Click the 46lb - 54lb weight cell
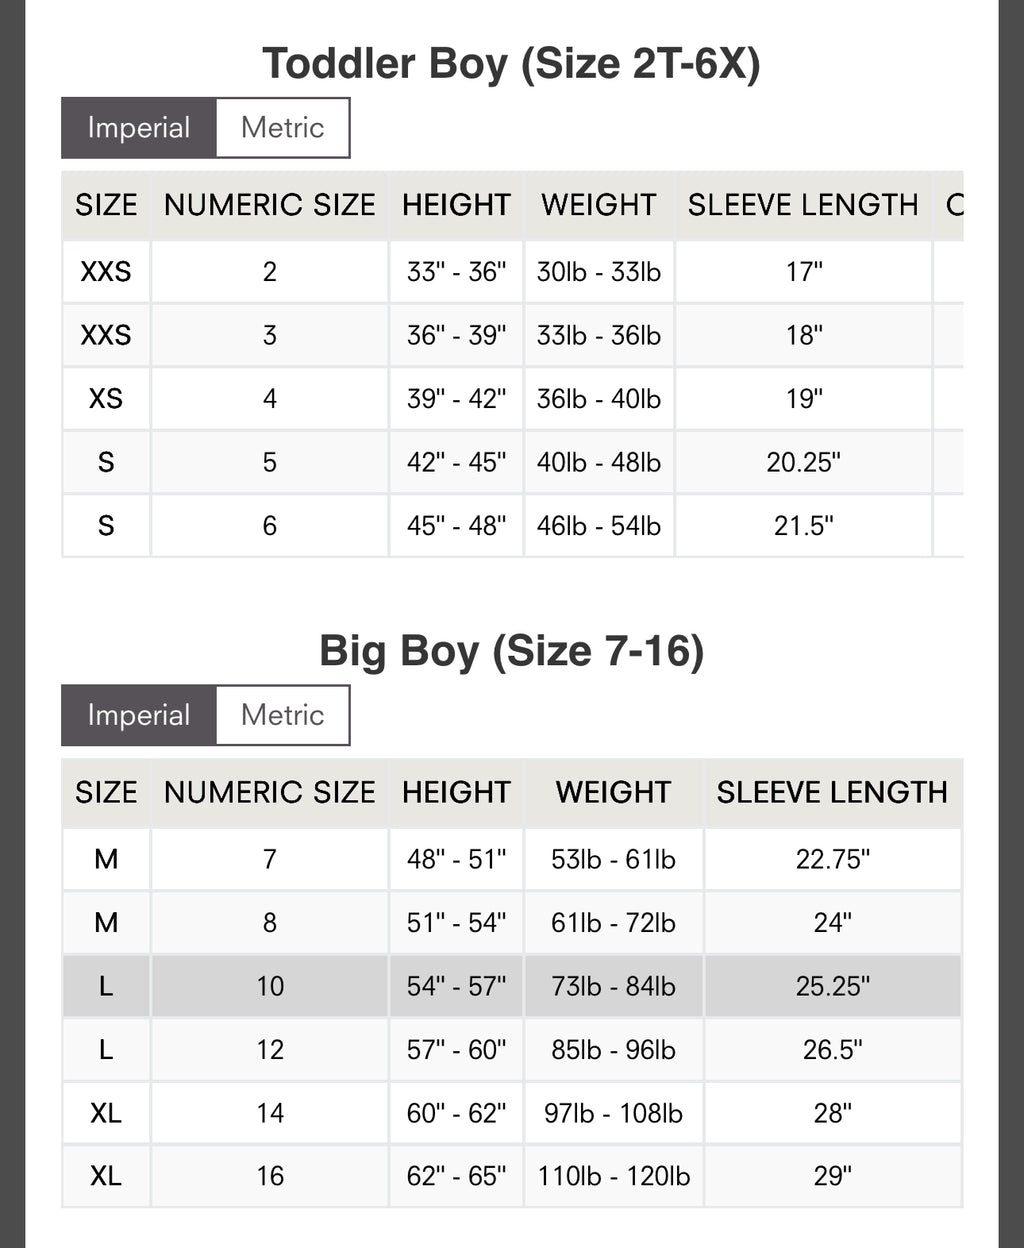The image size is (1024, 1248). (598, 526)
